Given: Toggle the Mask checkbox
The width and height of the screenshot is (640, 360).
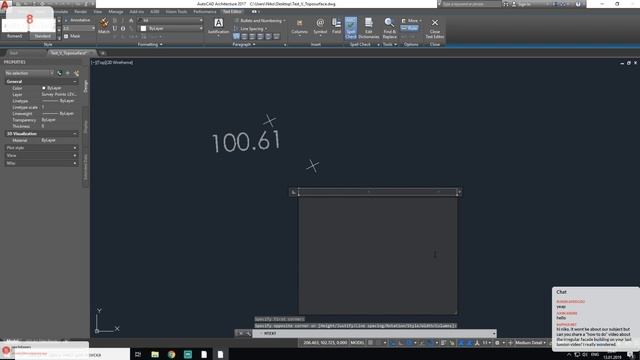Looking at the screenshot, I should pos(72,36).
